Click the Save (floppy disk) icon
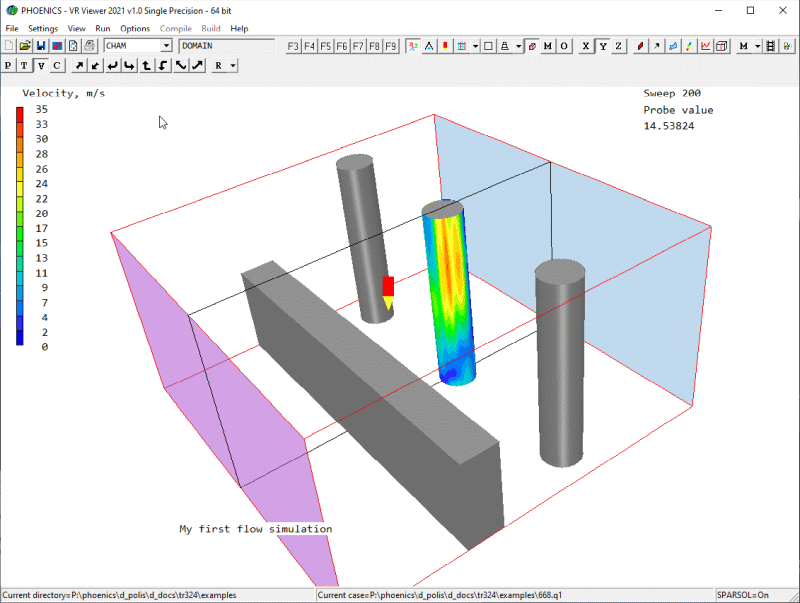 [41, 46]
